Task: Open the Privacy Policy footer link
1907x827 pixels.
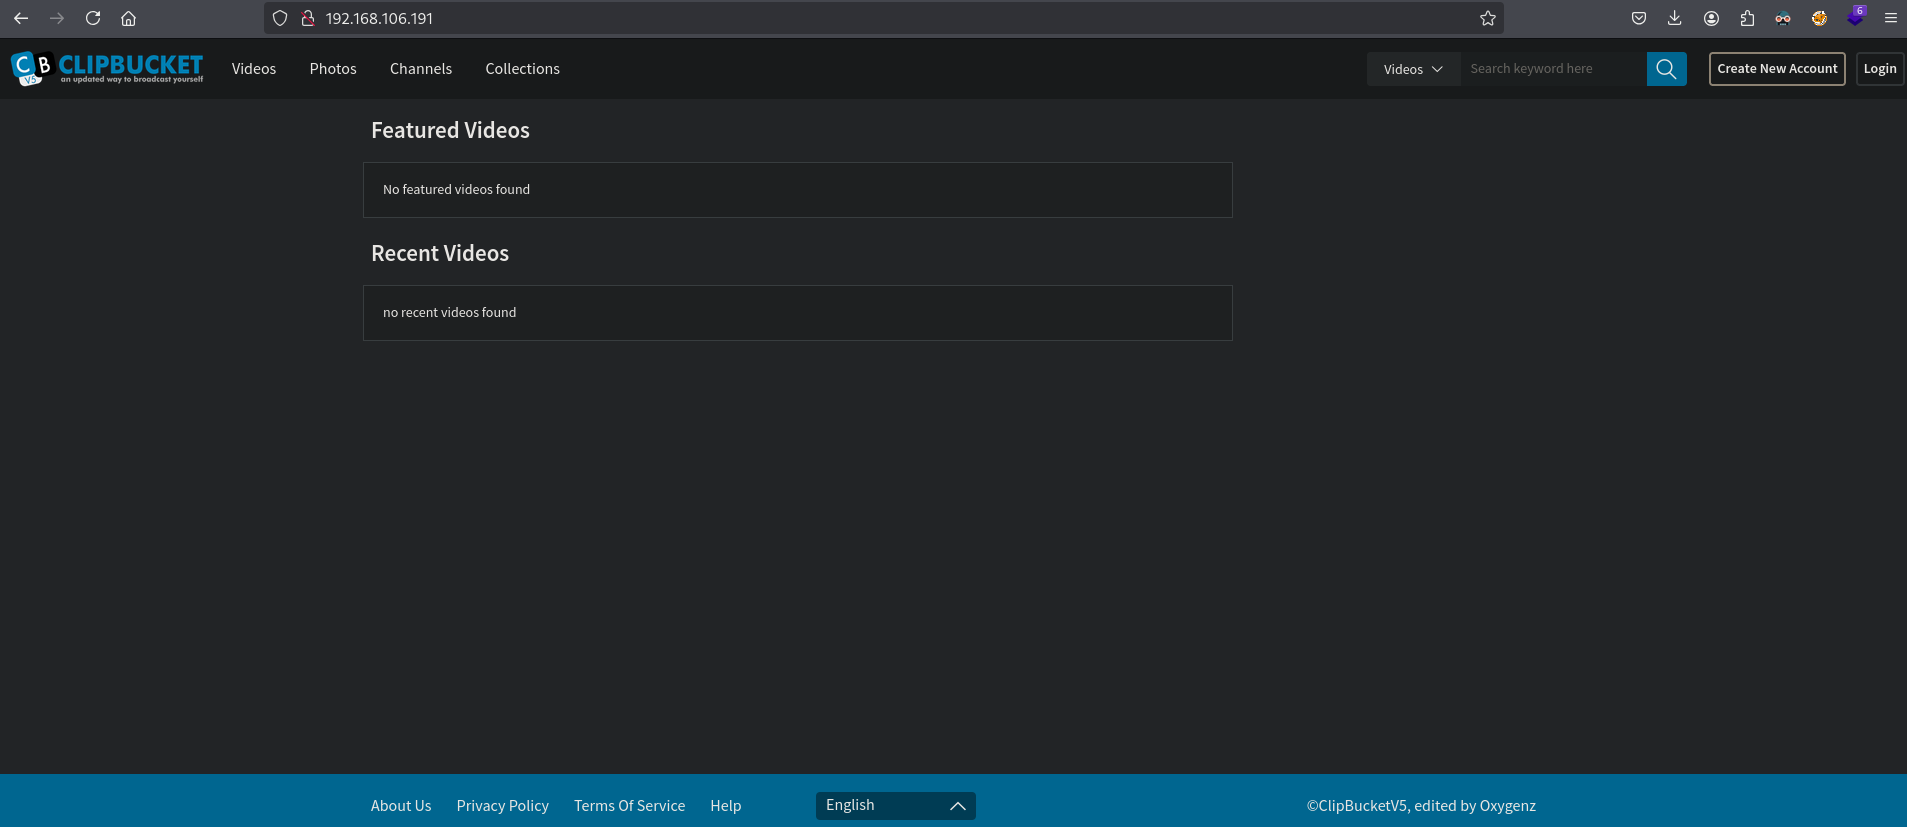Action: point(502,806)
